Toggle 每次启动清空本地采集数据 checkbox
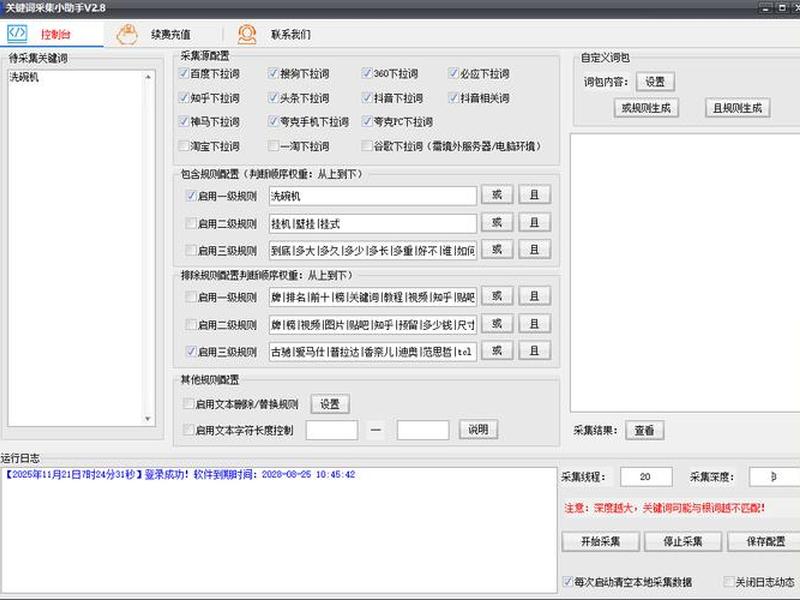The height and width of the screenshot is (600, 800). (567, 582)
